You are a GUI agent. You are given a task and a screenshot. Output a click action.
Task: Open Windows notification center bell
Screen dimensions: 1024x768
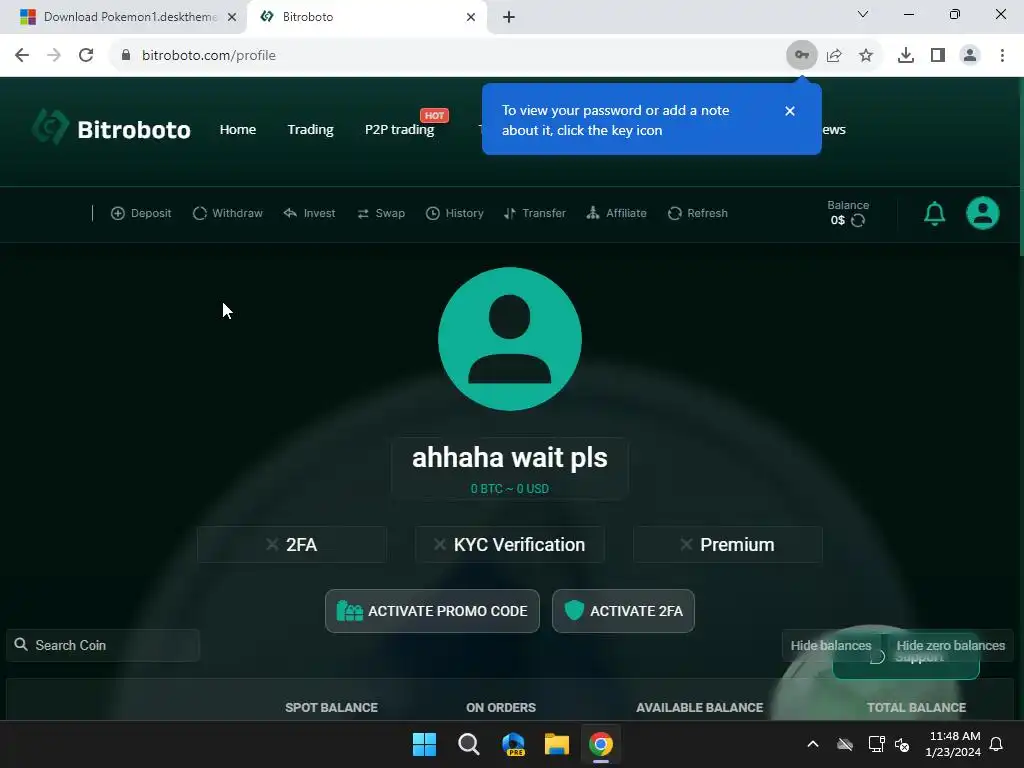pyautogui.click(x=997, y=744)
